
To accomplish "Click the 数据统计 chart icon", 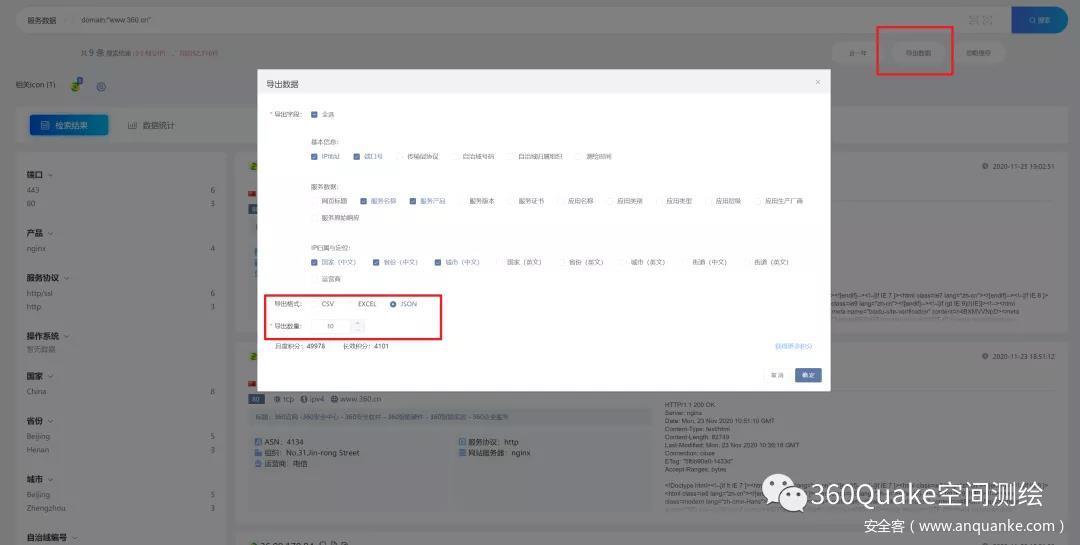I will click(132, 125).
